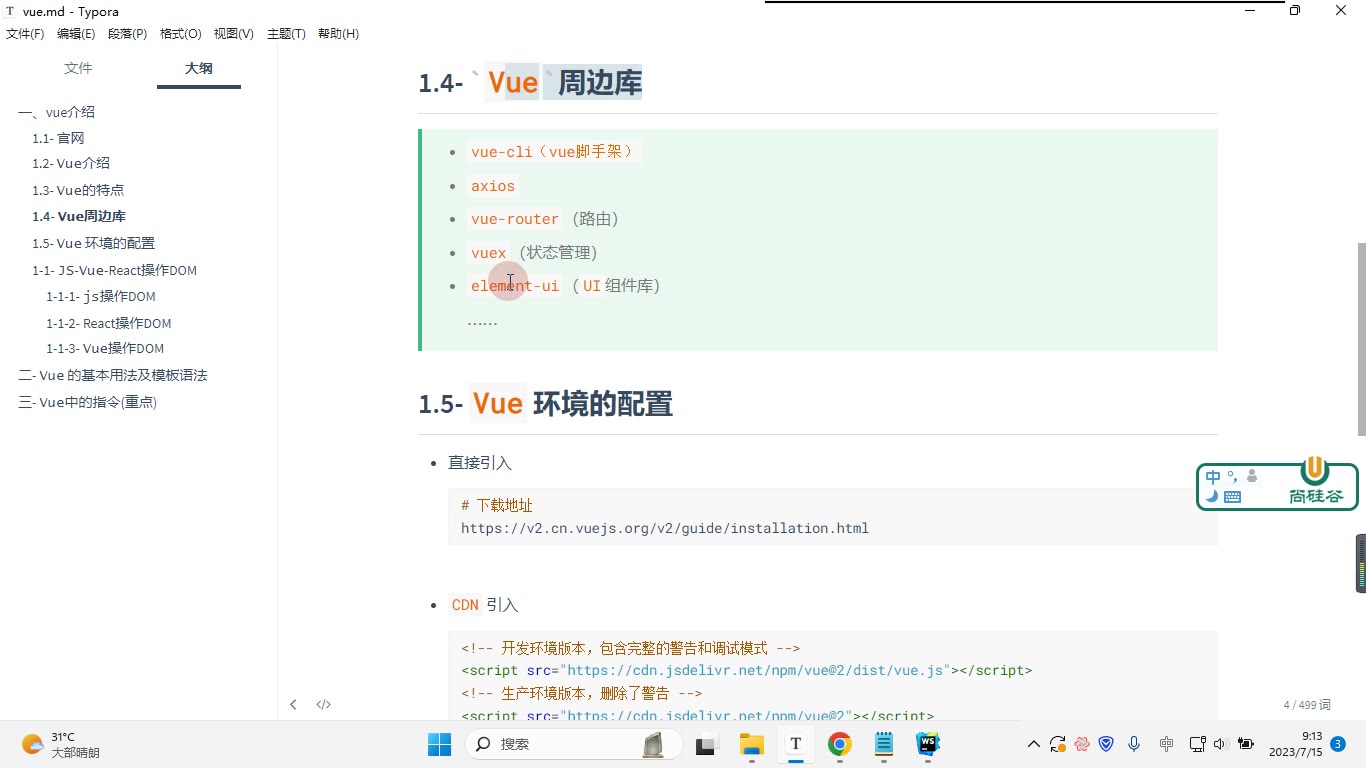The image size is (1366, 768).
Task: Toggle punctuation mode in IME toolbar
Action: [1232, 477]
